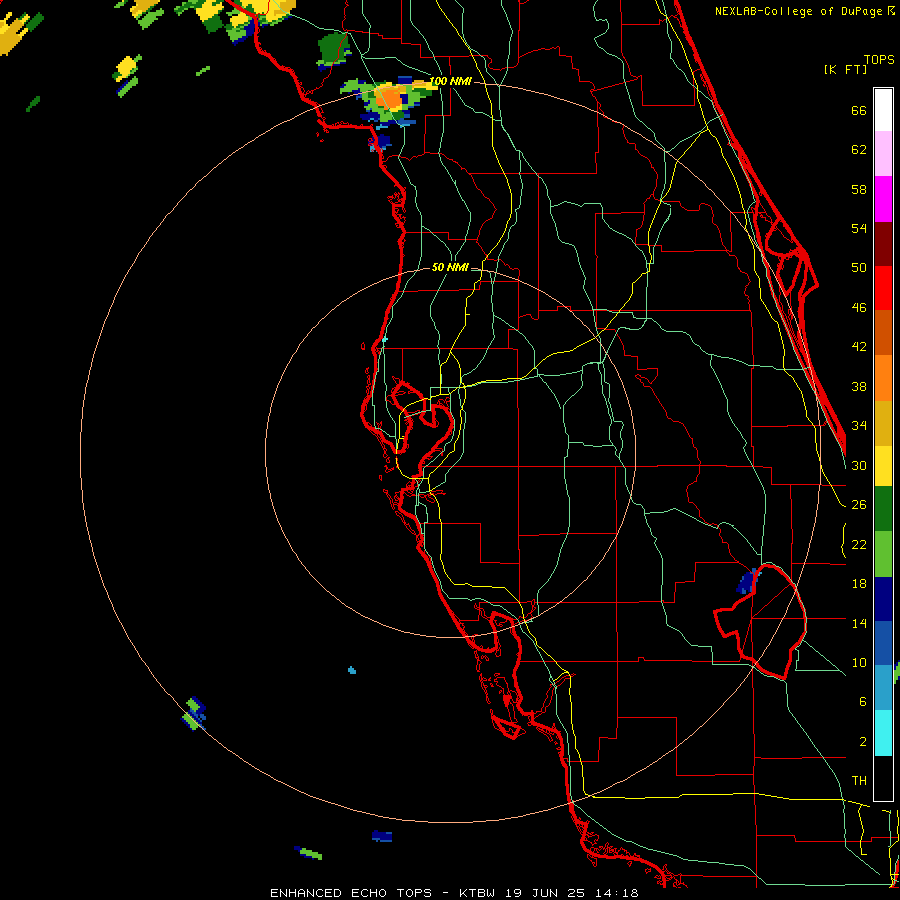The height and width of the screenshot is (900, 900).
Task: Click the 50 NMI range ring label
Action: [450, 267]
